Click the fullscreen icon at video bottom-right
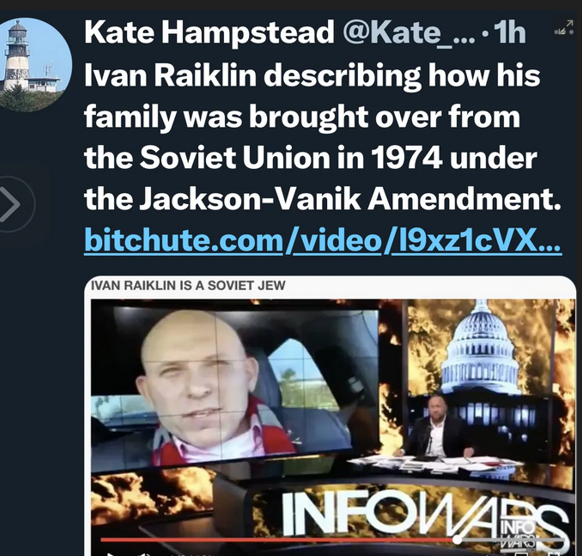Screen dimensions: 582x556 [556, 554]
